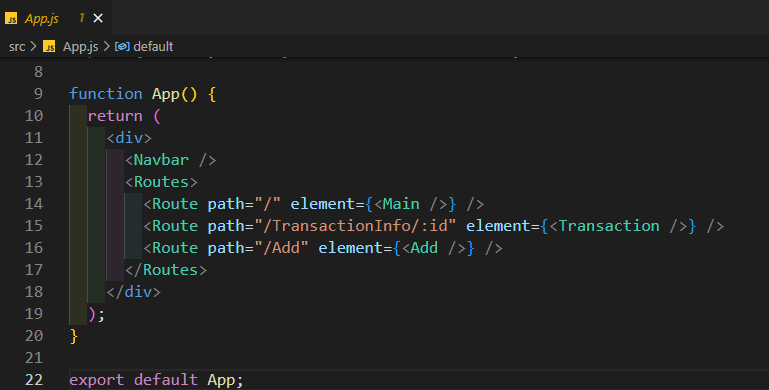Click line number 9 in the gutter
The width and height of the screenshot is (769, 390).
pyautogui.click(x=38, y=94)
